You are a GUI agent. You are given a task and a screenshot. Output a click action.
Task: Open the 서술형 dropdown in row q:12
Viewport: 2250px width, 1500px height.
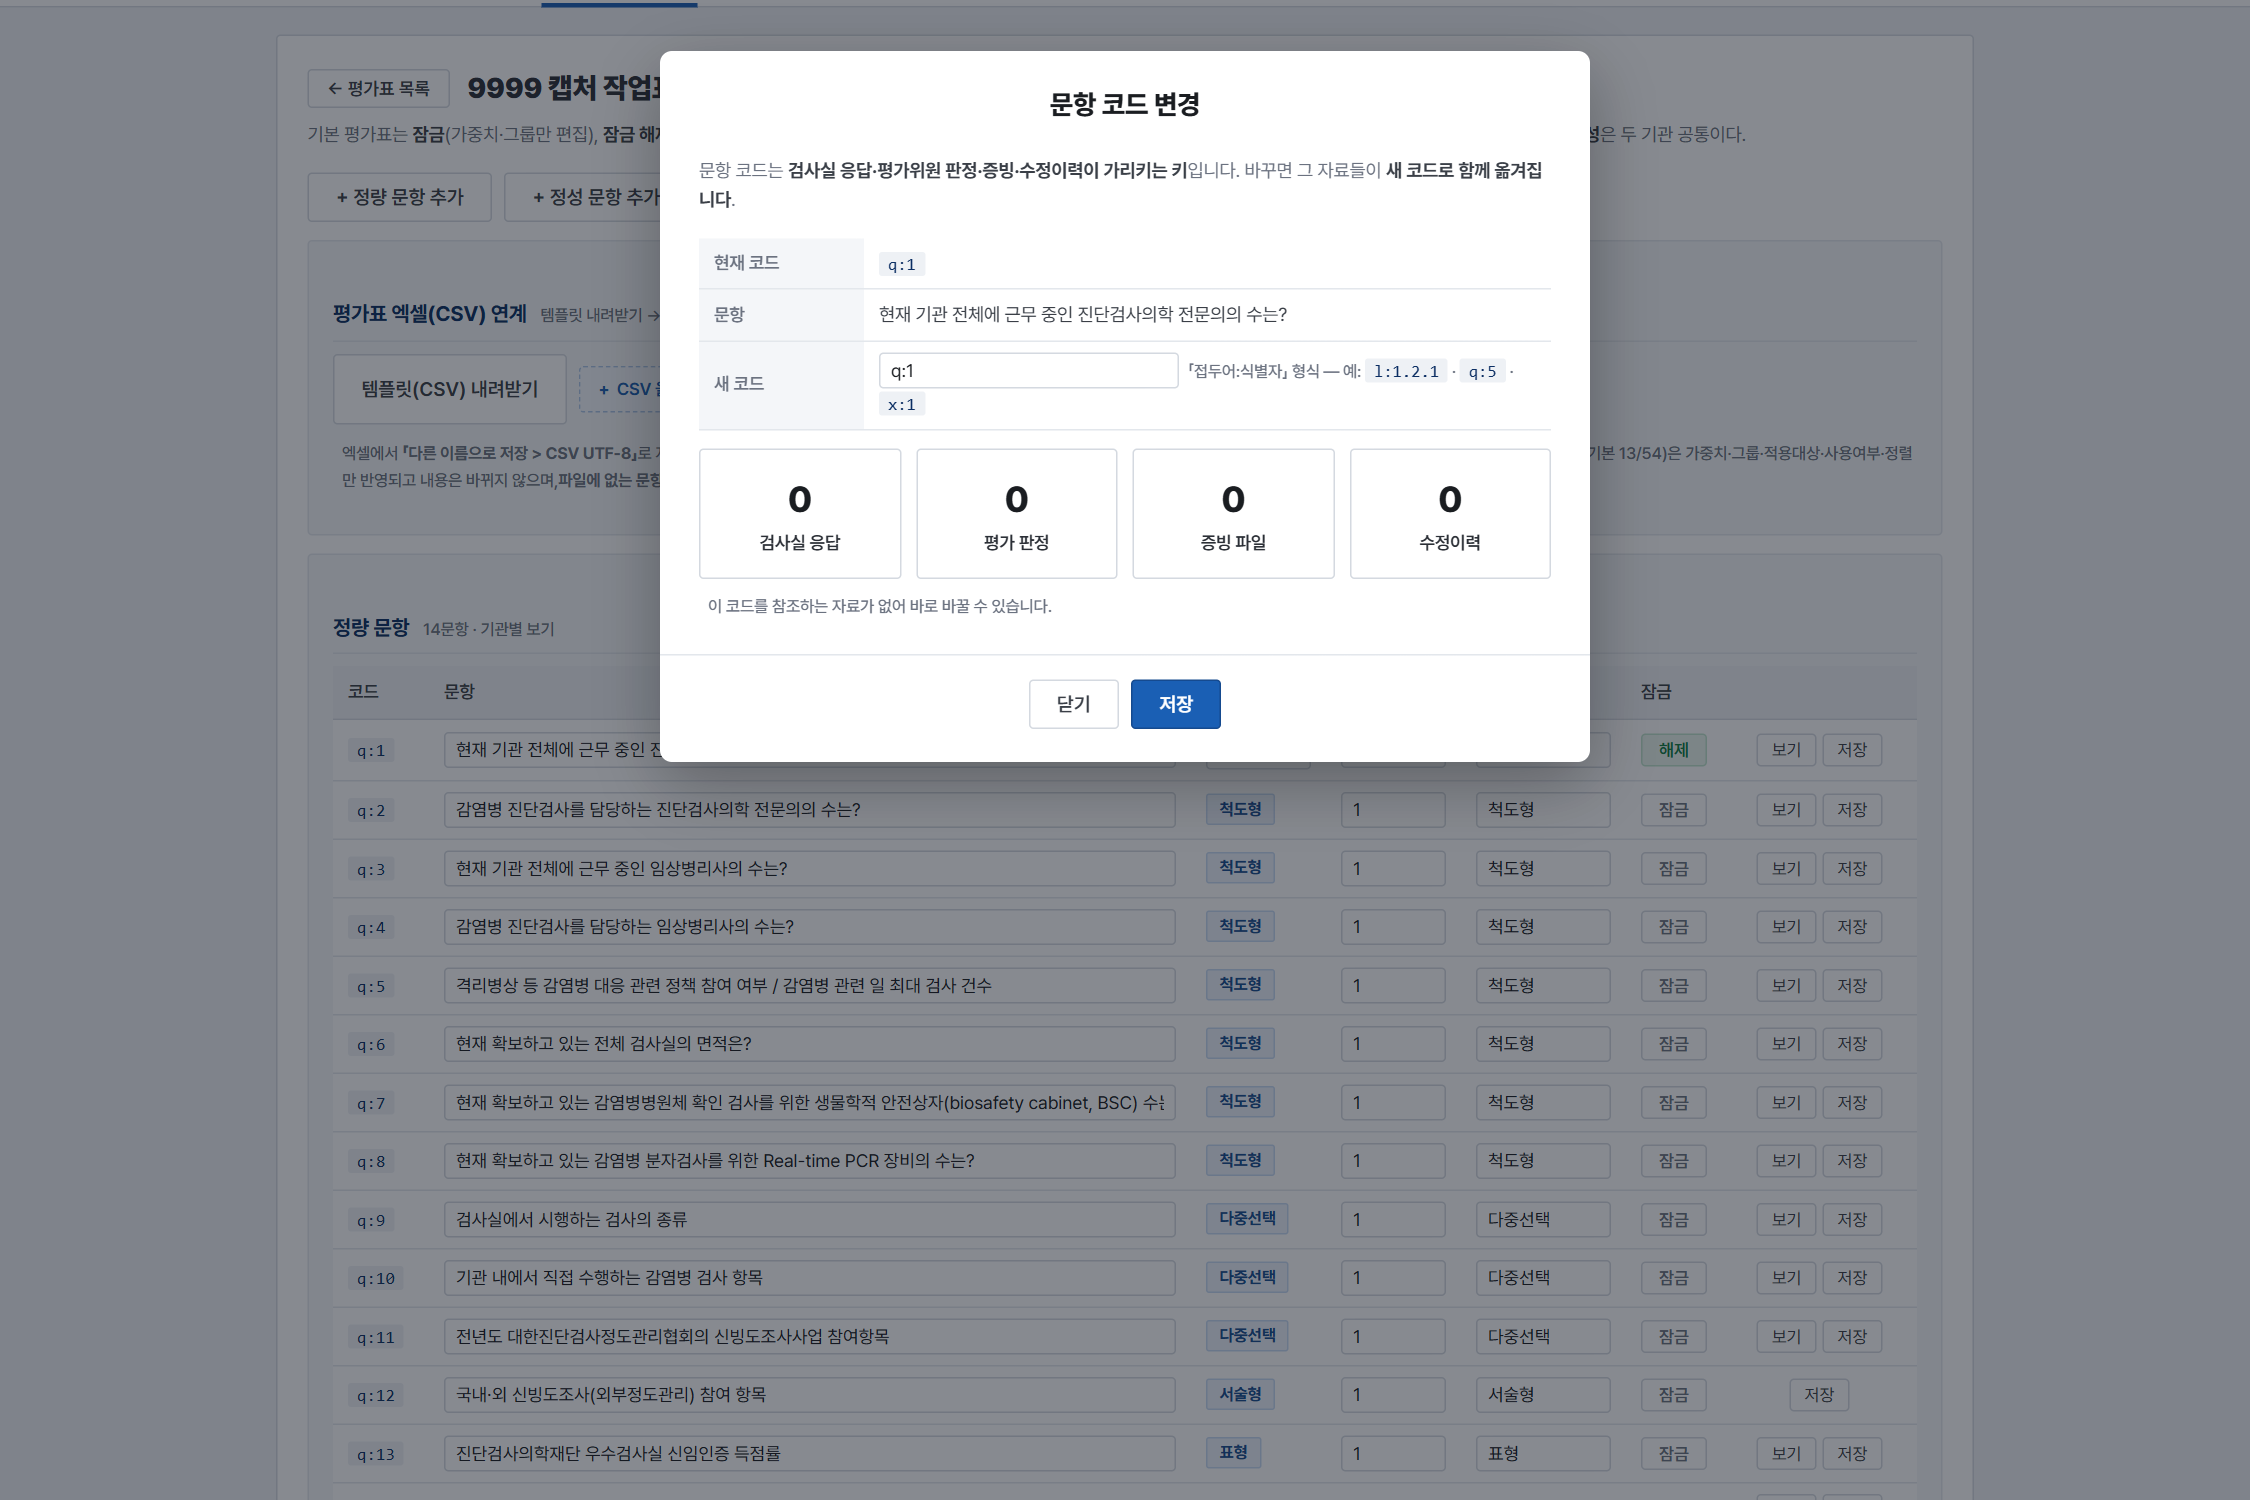[x=1543, y=1395]
